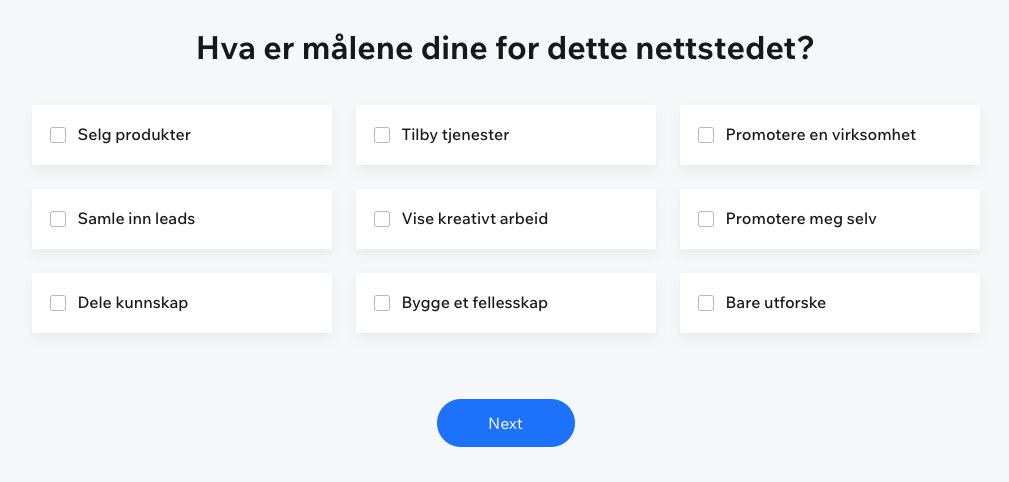Click the 'Vise kreativt arbeid' label text
This screenshot has width=1009, height=482.
point(474,219)
